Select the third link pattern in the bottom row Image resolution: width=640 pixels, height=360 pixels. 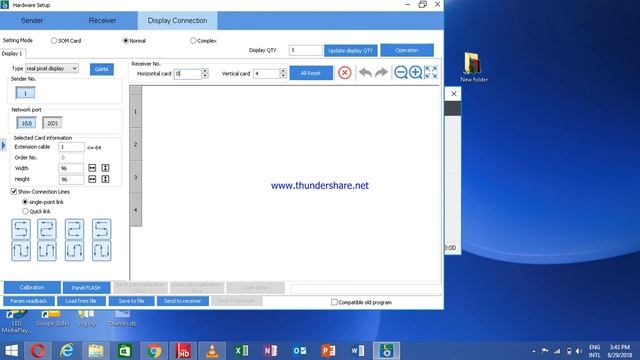[x=74, y=251]
